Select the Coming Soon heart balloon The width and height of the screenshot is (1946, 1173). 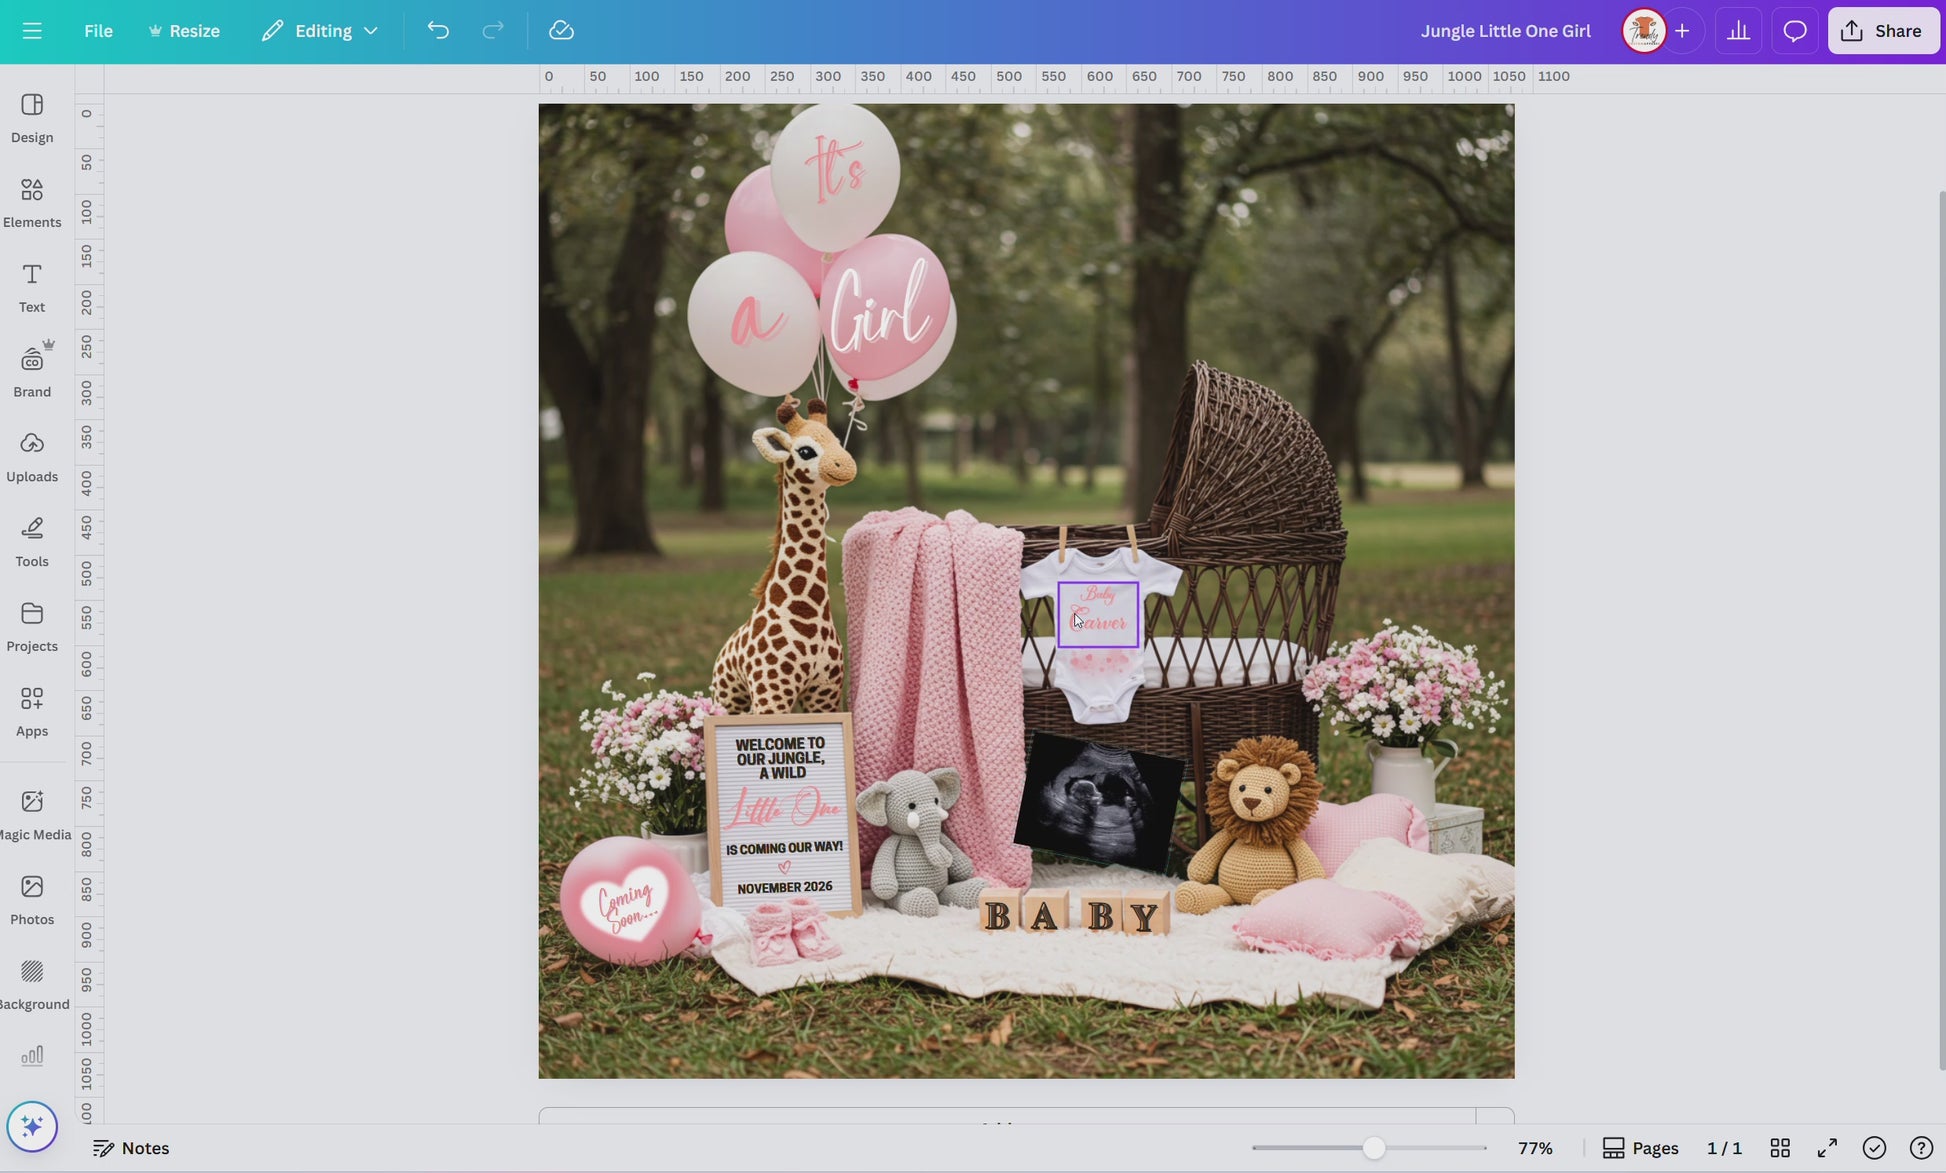(x=629, y=902)
